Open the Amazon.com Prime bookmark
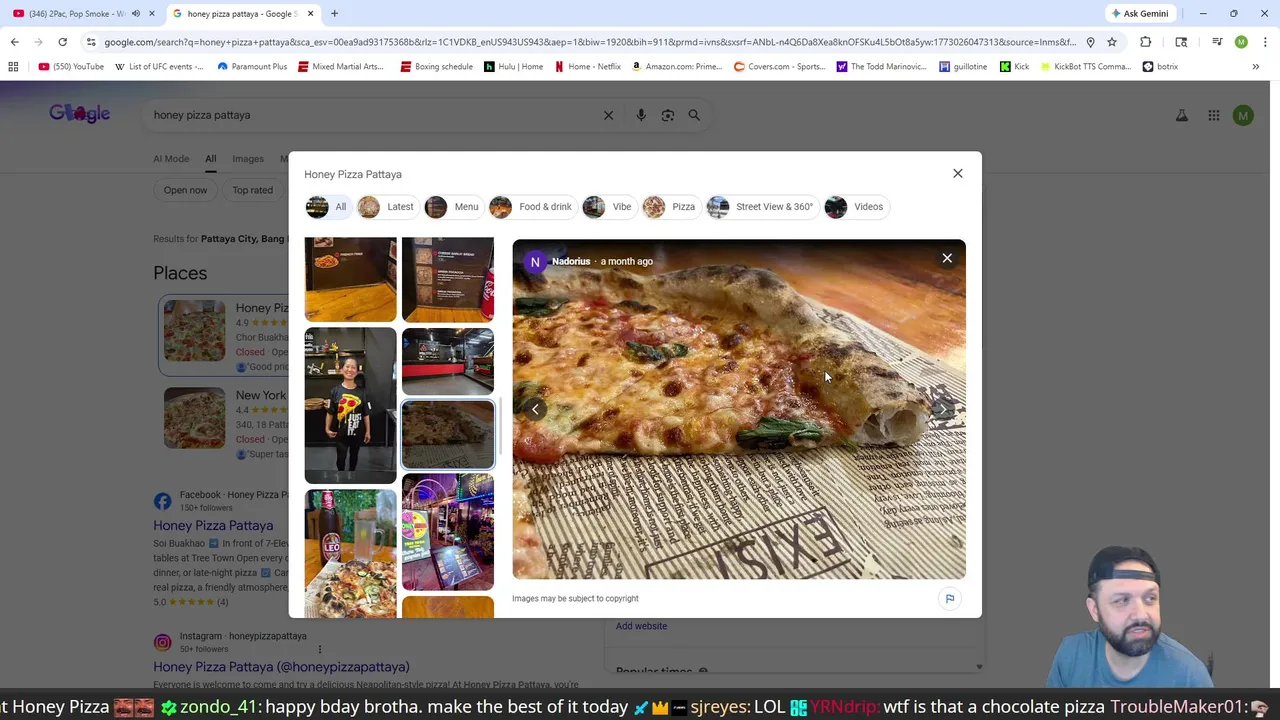 pyautogui.click(x=677, y=67)
